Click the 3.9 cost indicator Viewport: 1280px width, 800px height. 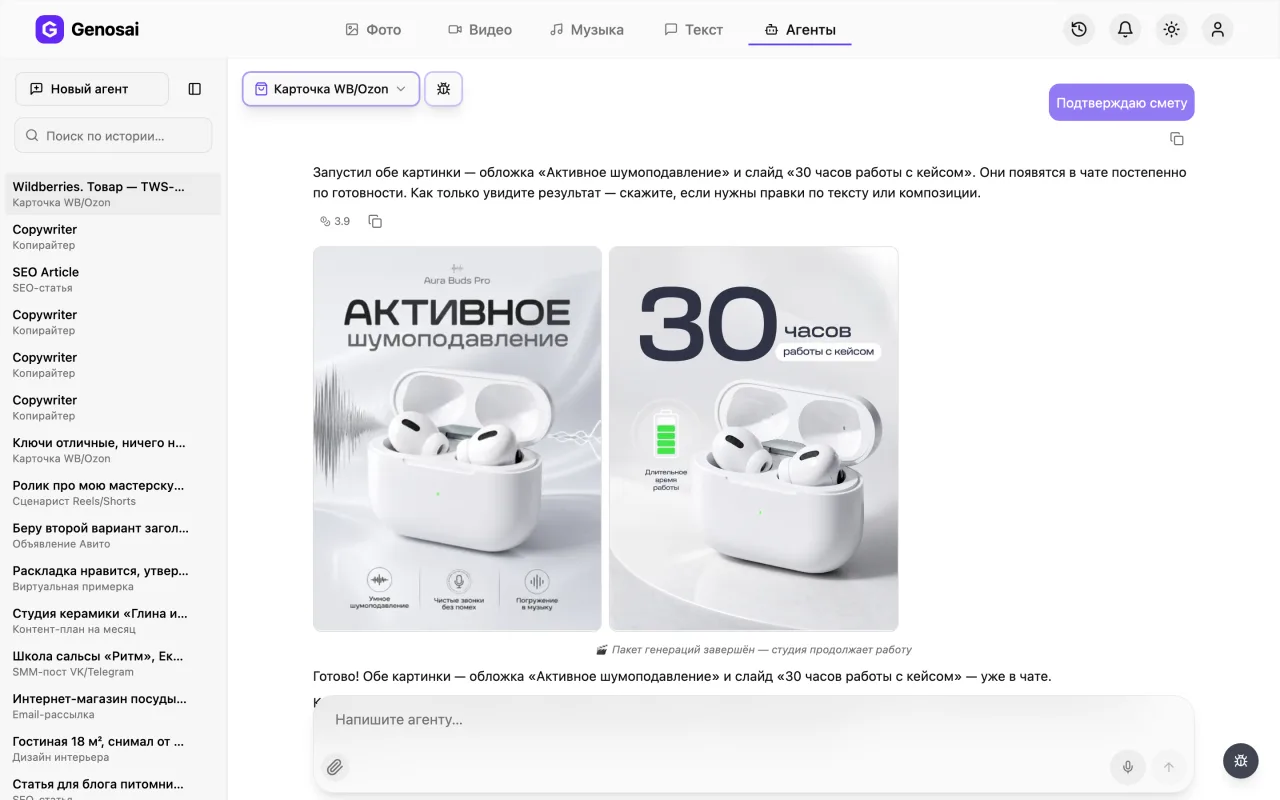tap(335, 221)
